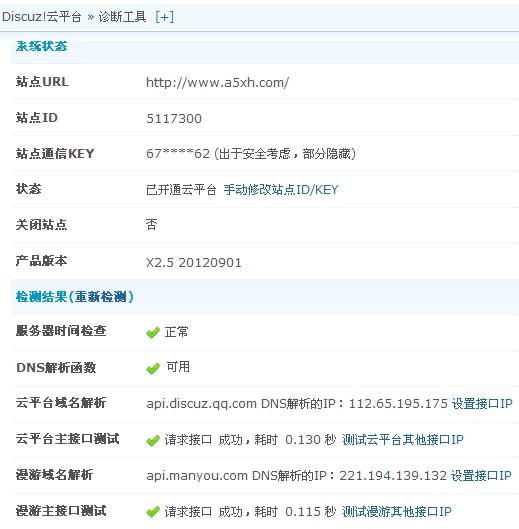Click the 云平台域名解析 row label
Image resolution: width=519 pixels, height=529 pixels.
coord(61,402)
